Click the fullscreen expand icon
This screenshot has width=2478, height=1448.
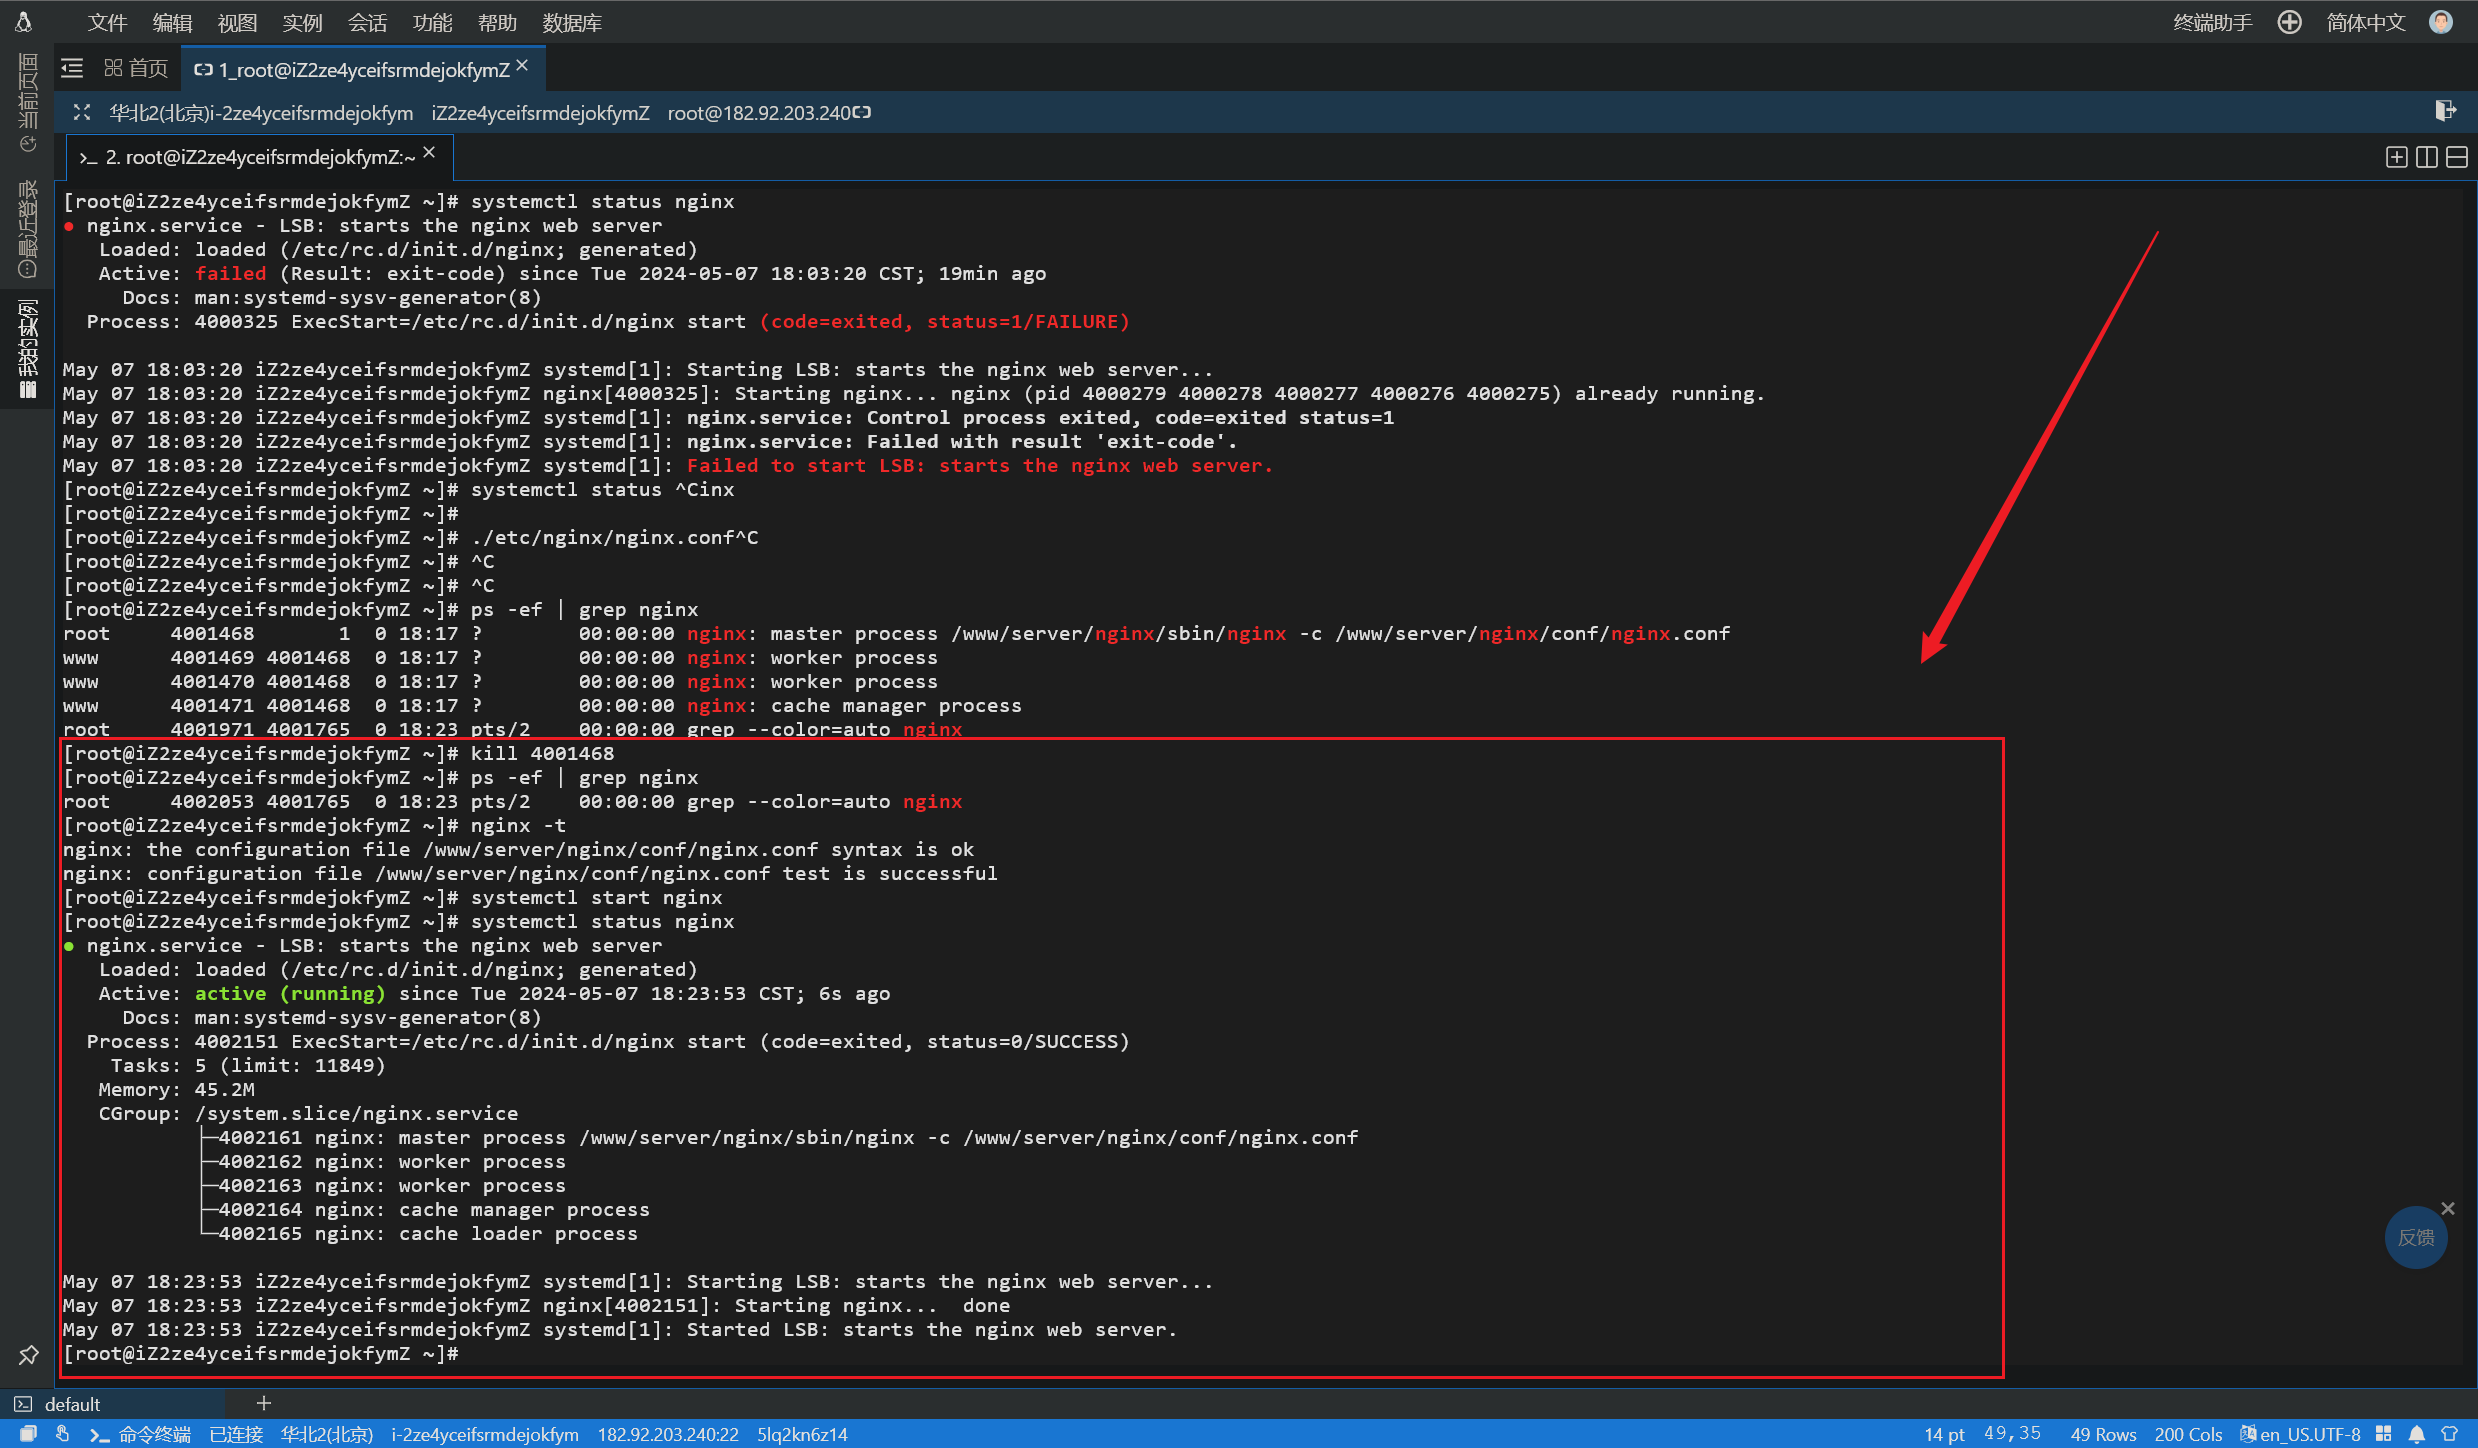coord(82,112)
